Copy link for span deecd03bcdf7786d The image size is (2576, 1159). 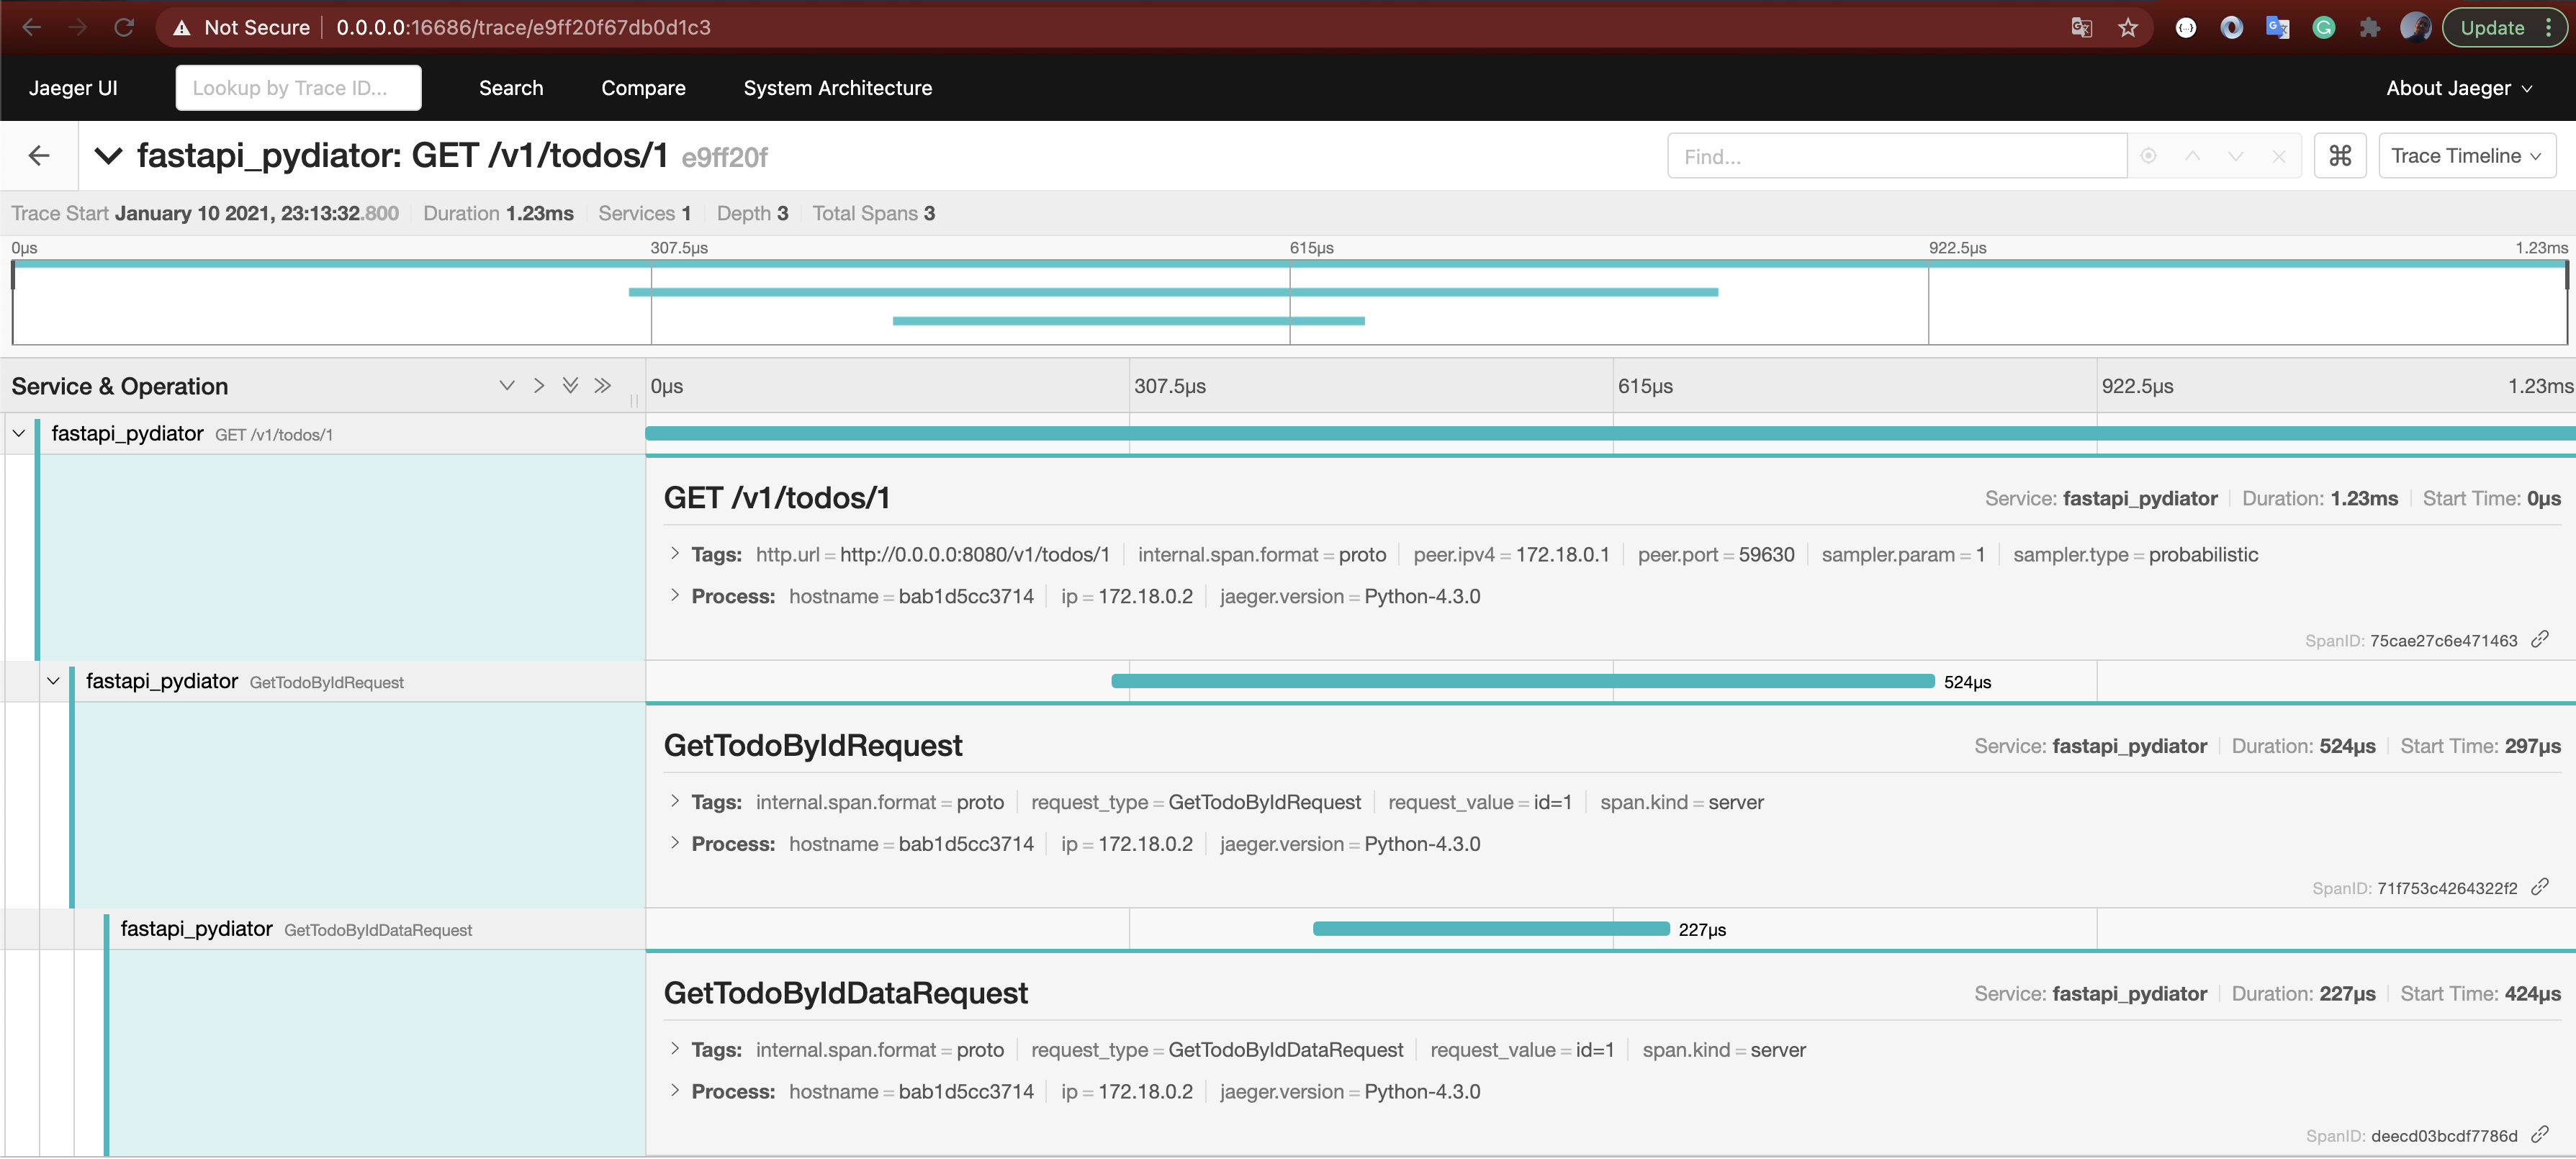[2539, 1134]
